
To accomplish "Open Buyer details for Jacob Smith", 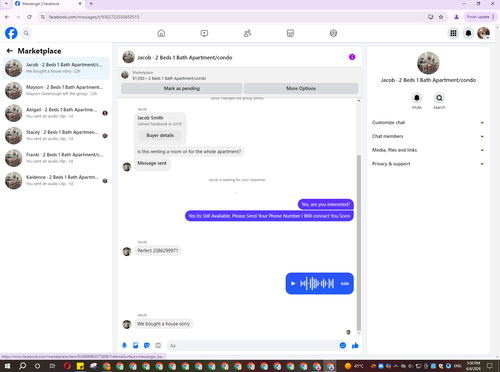I will coord(160,135).
